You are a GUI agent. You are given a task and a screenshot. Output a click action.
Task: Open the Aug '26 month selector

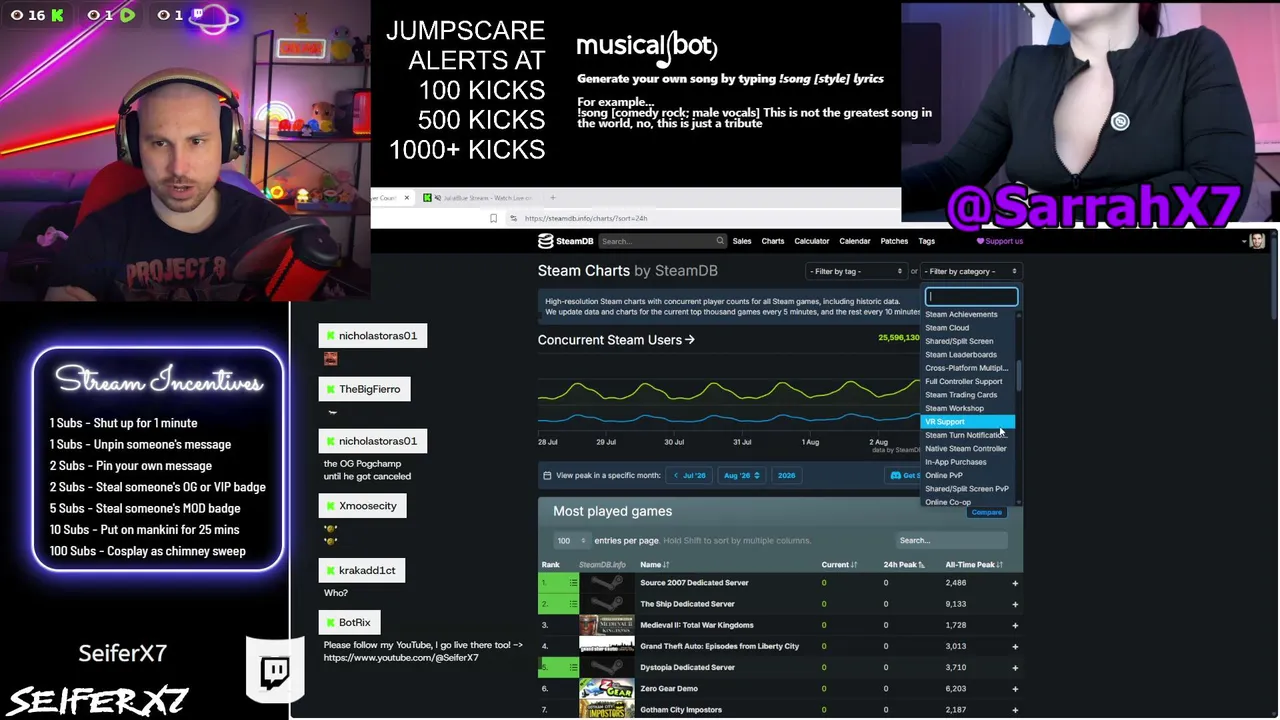point(742,475)
